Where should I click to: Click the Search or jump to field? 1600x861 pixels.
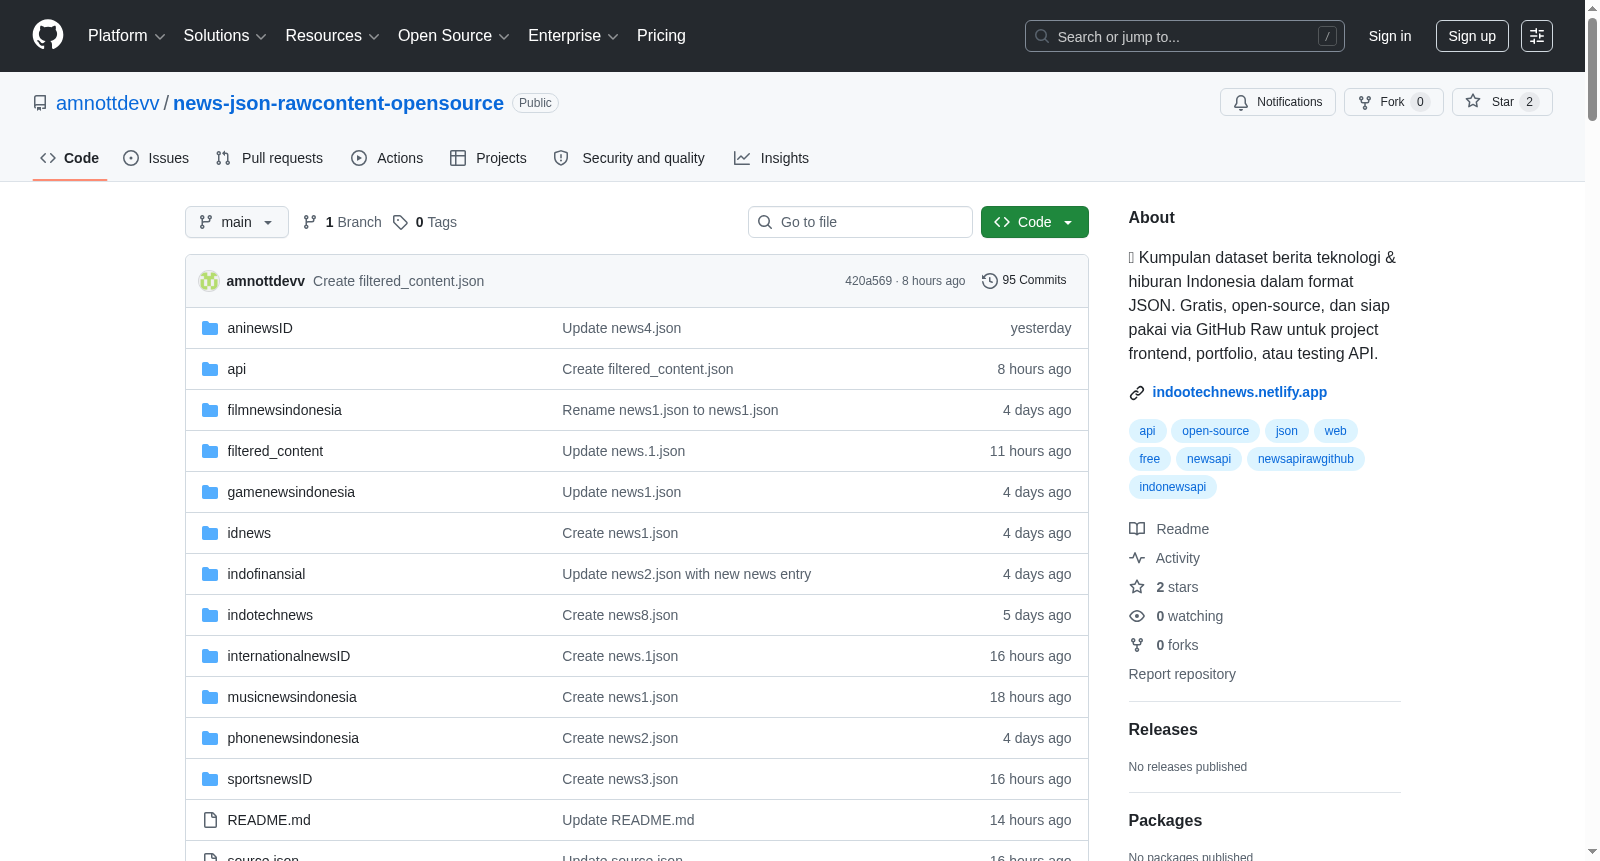pyautogui.click(x=1185, y=36)
